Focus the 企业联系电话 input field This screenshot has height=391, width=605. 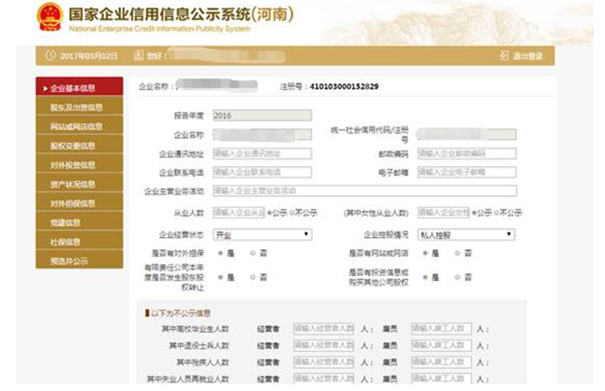262,172
